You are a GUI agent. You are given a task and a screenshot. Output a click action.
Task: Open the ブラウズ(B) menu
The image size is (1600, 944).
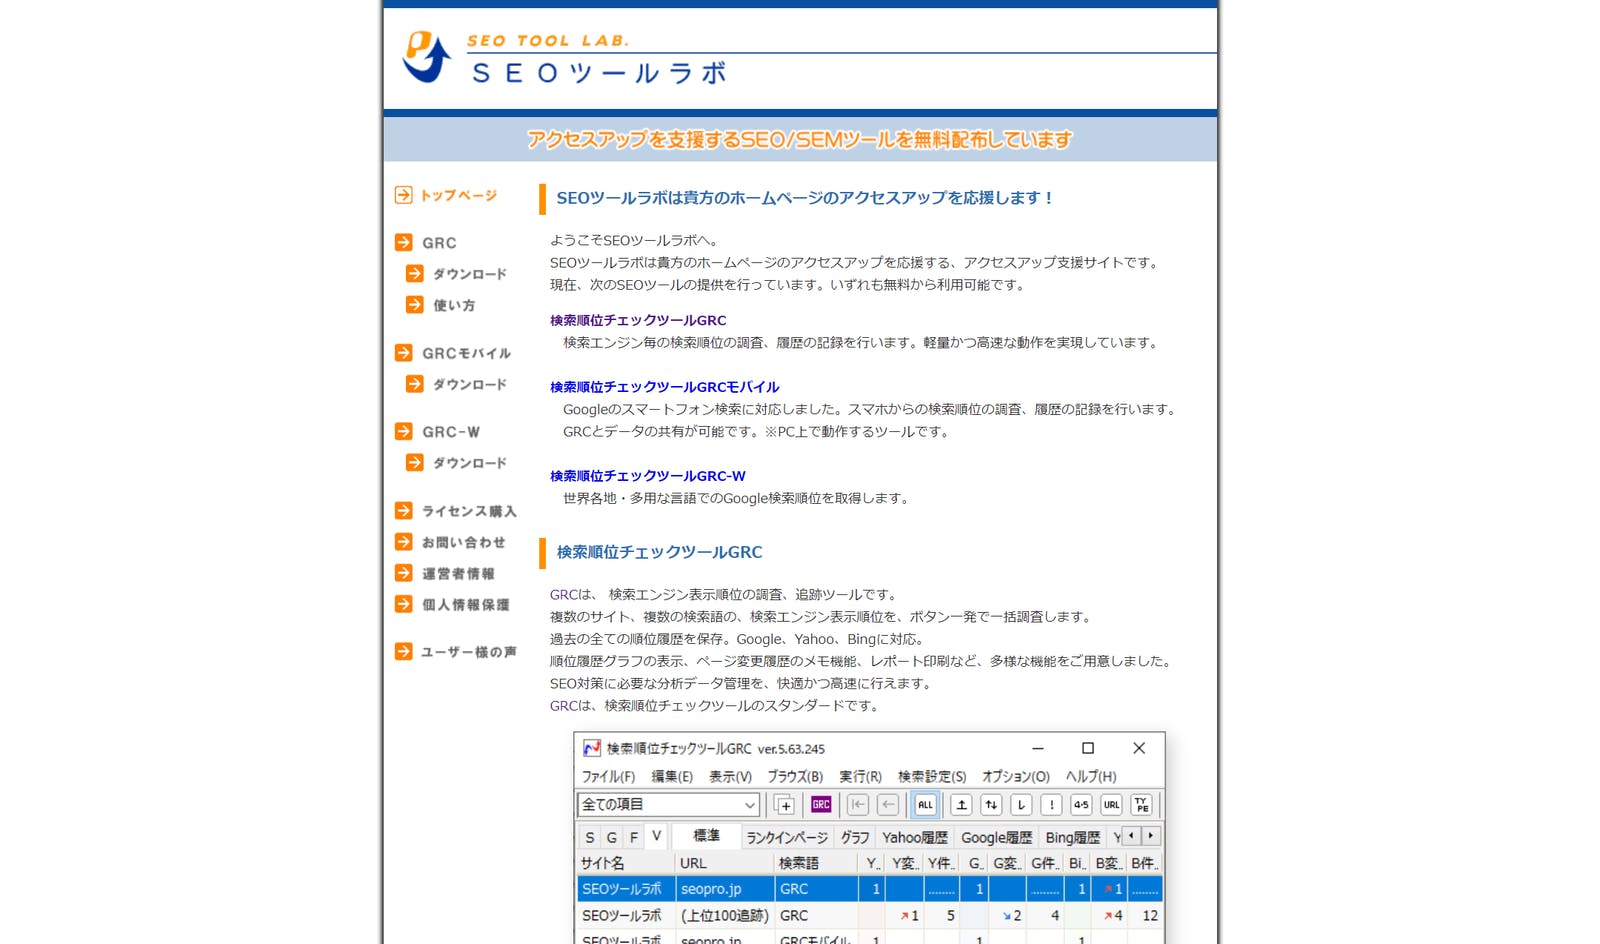pyautogui.click(x=795, y=777)
